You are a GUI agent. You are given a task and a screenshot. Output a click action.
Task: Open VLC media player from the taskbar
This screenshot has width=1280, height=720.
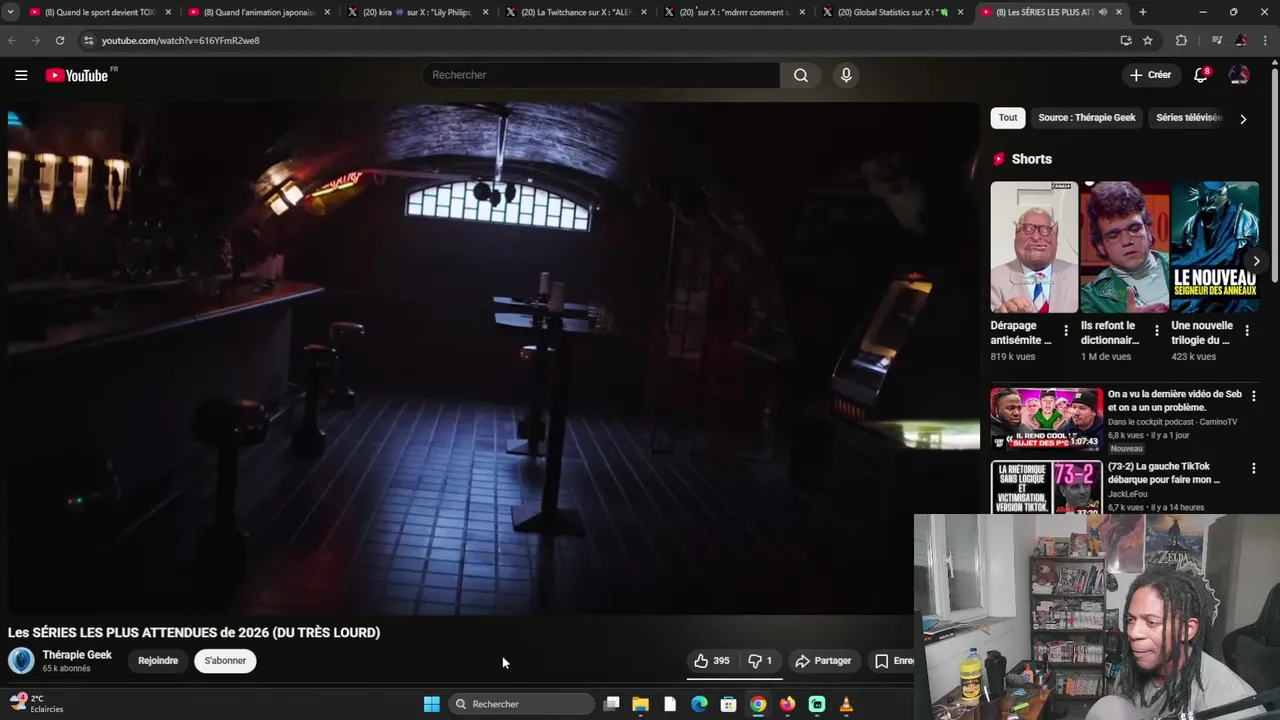(x=846, y=704)
